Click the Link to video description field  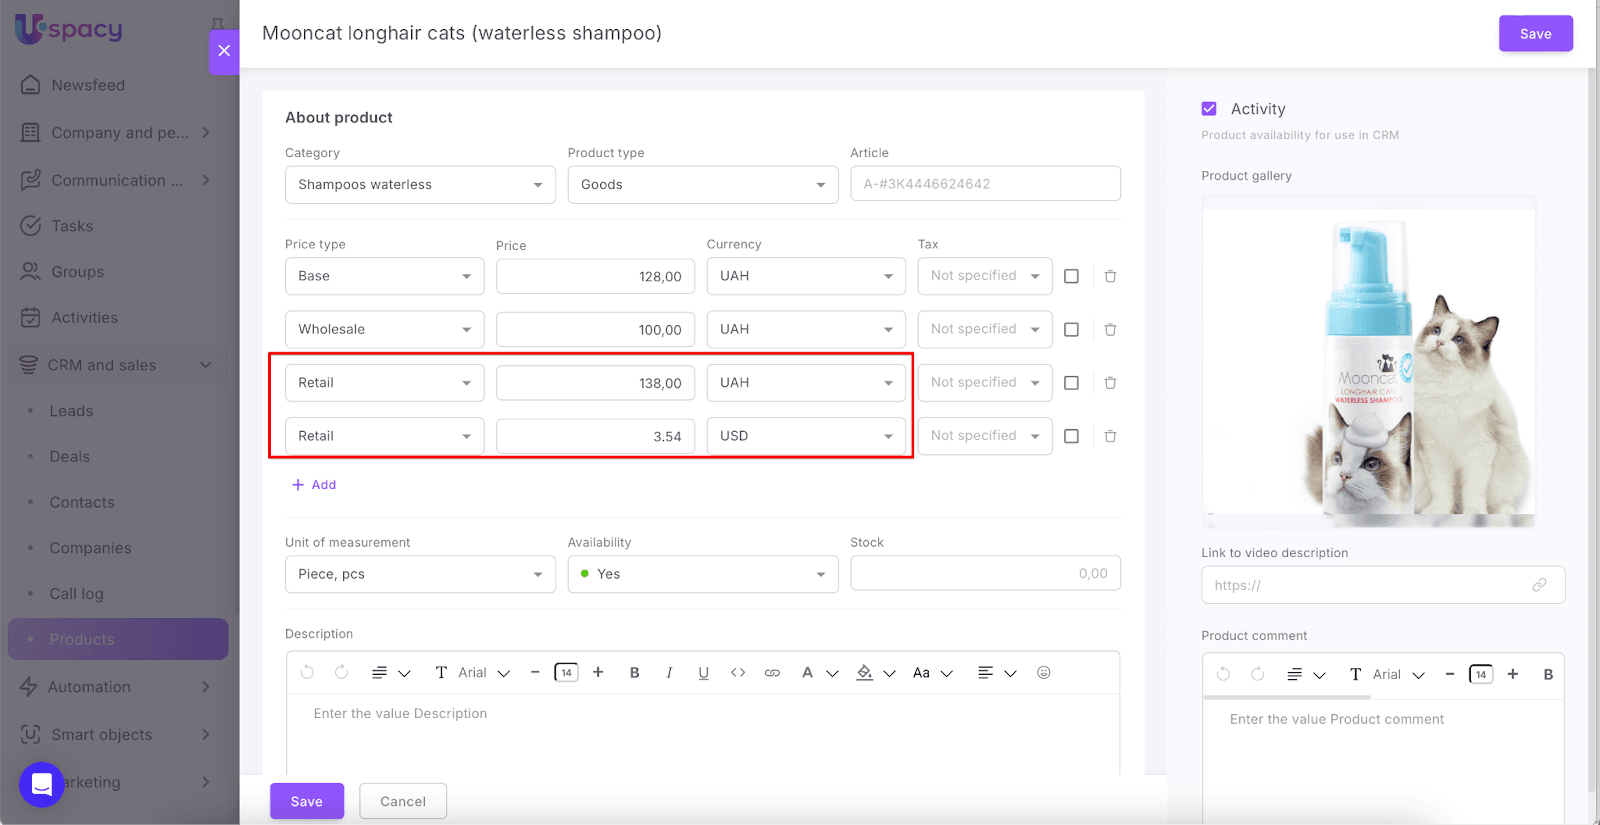[1370, 585]
